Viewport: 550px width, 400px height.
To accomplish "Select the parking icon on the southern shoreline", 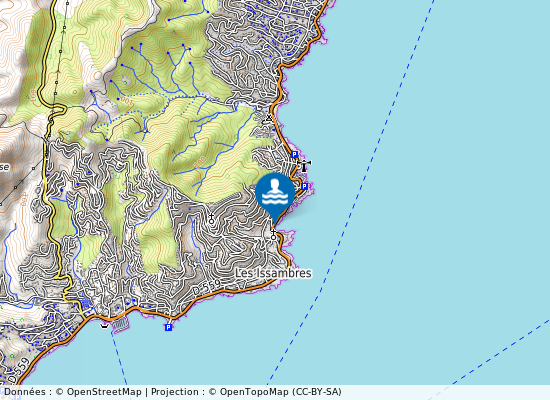I will (x=168, y=327).
